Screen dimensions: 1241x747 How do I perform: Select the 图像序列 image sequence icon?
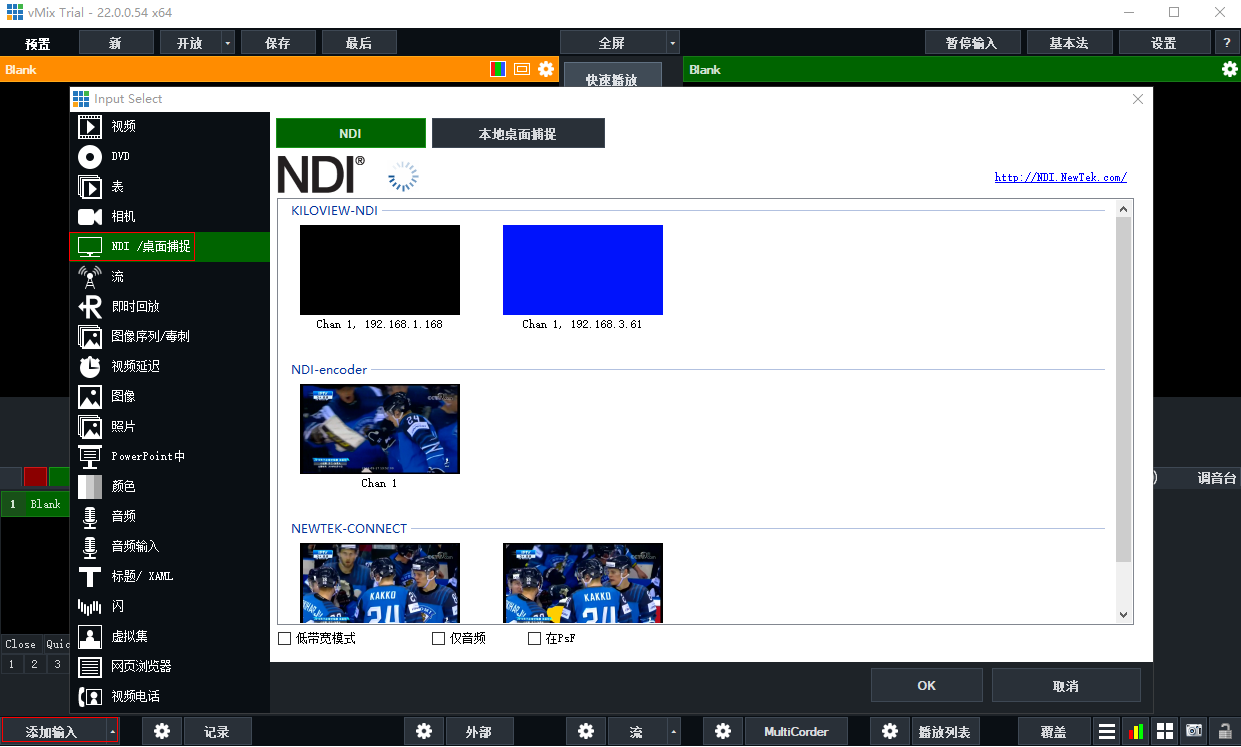[90, 336]
